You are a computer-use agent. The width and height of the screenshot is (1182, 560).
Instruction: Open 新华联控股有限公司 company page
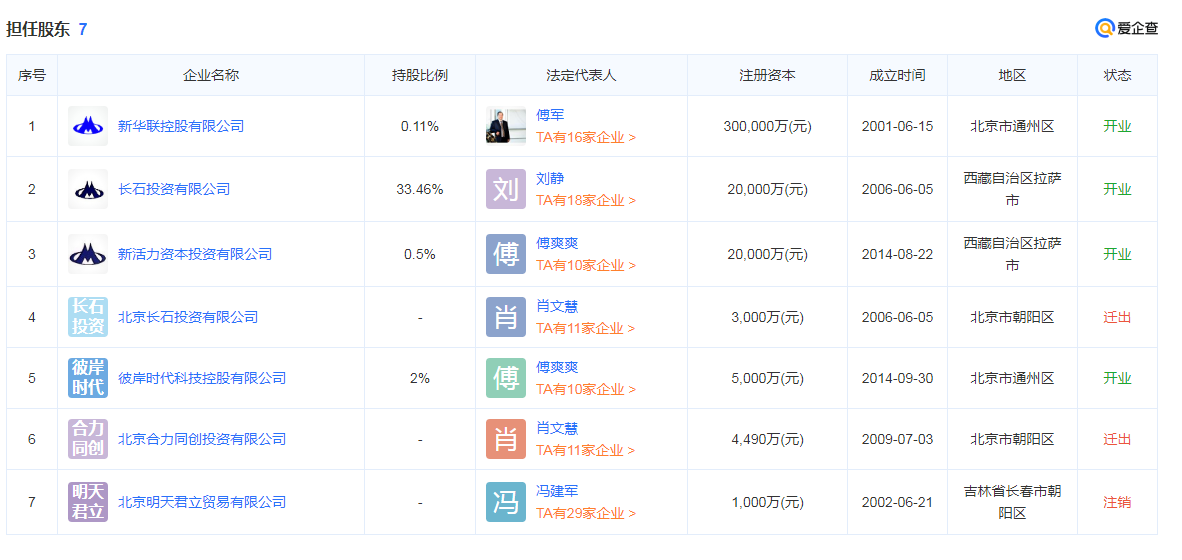(181, 126)
